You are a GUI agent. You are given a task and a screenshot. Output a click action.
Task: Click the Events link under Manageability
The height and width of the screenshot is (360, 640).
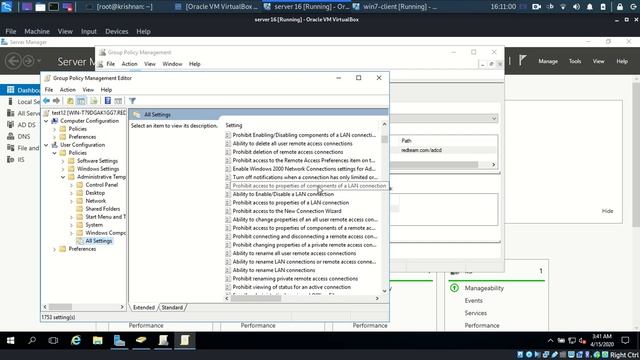pos(473,300)
